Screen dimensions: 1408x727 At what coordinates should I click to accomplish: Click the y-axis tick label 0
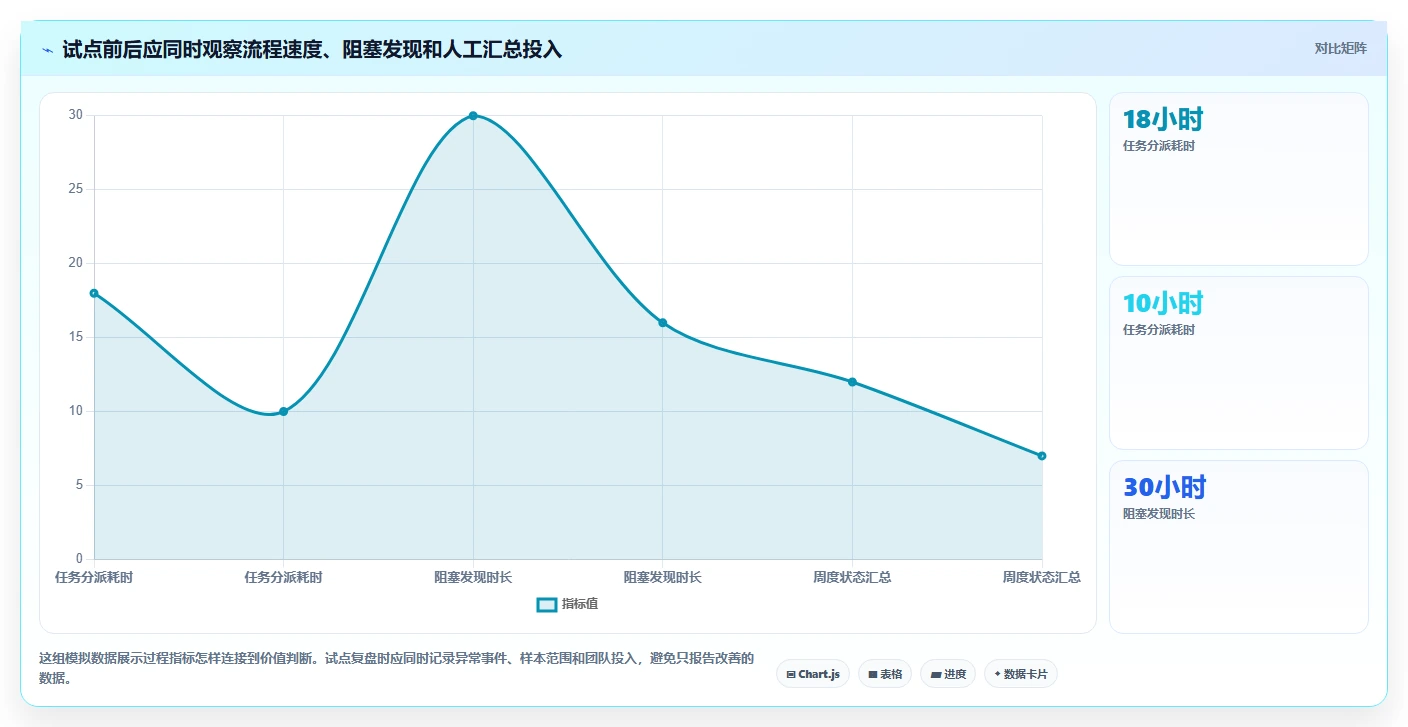(x=80, y=559)
